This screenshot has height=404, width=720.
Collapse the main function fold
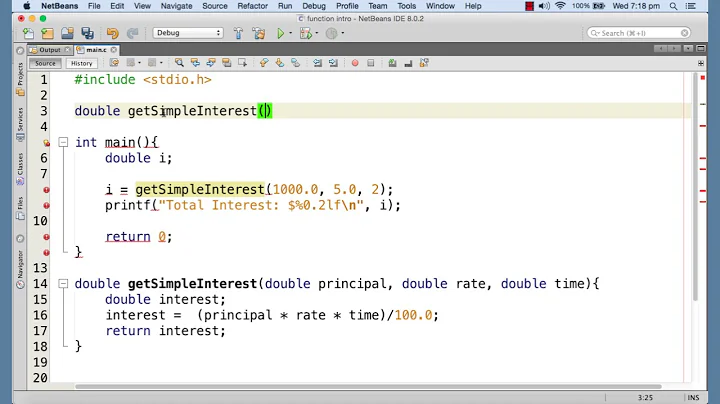63,142
